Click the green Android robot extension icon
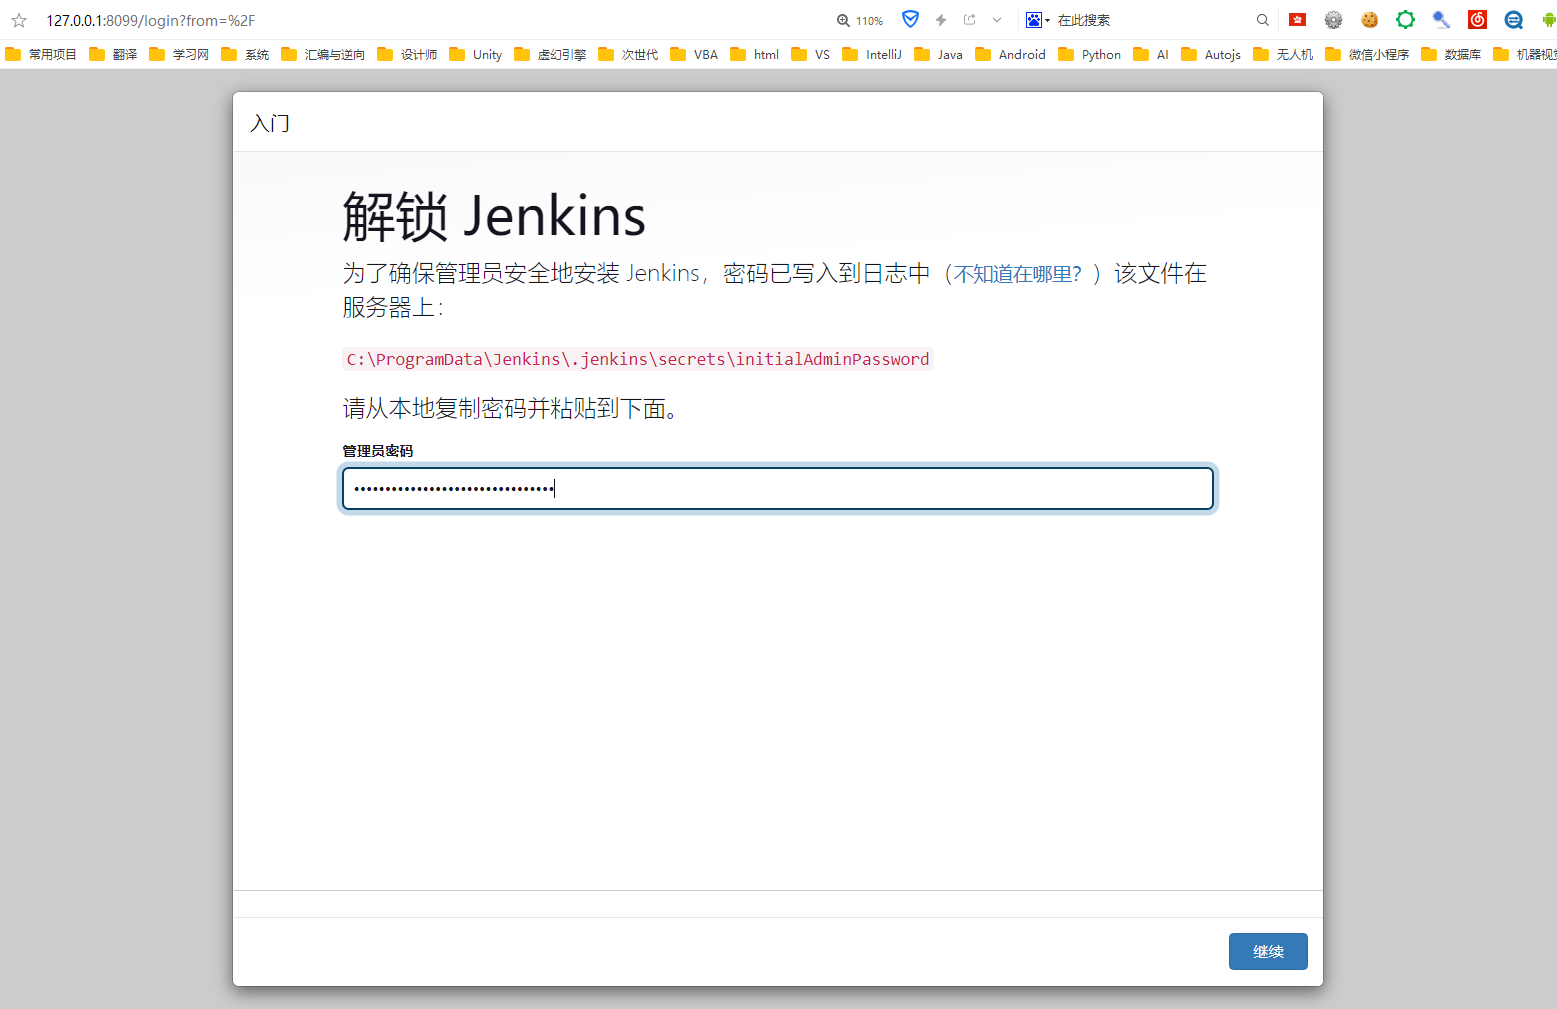 click(1549, 19)
